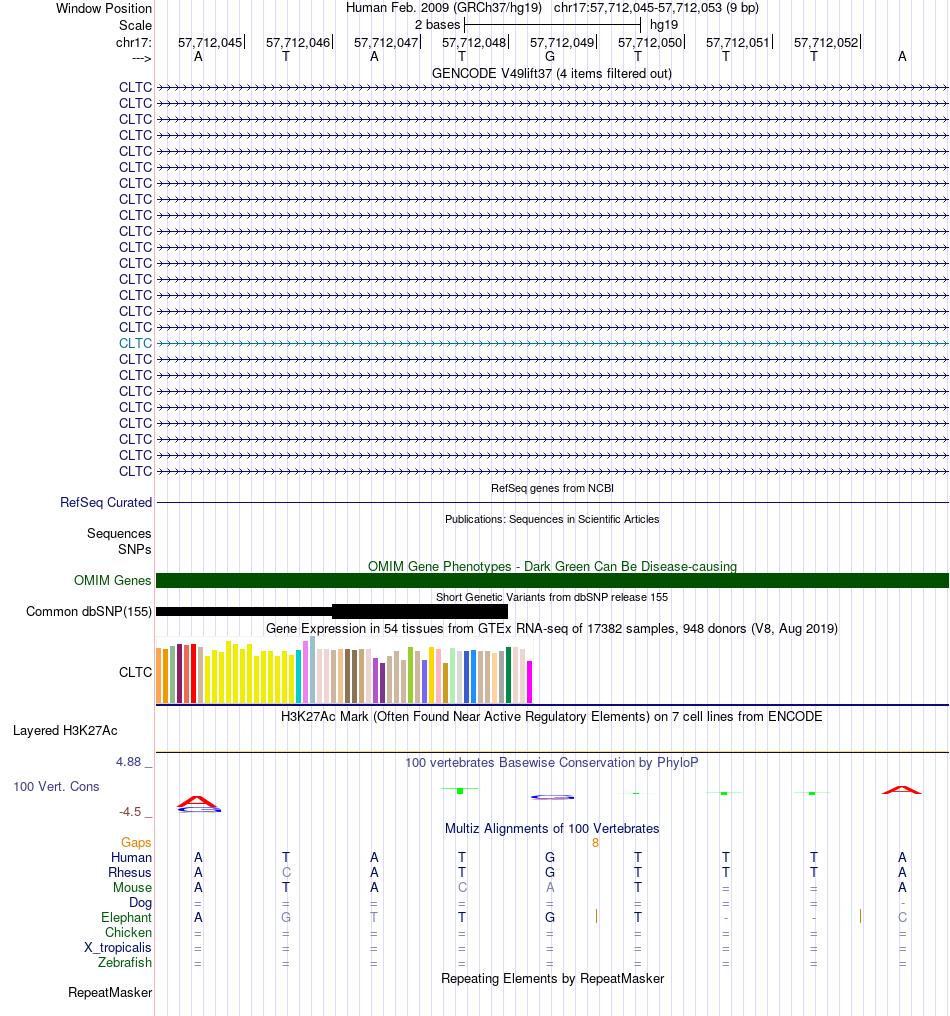The image size is (950, 1016).
Task: Open Repeating Elements by RepeatMasker title
Action: pyautogui.click(x=552, y=978)
